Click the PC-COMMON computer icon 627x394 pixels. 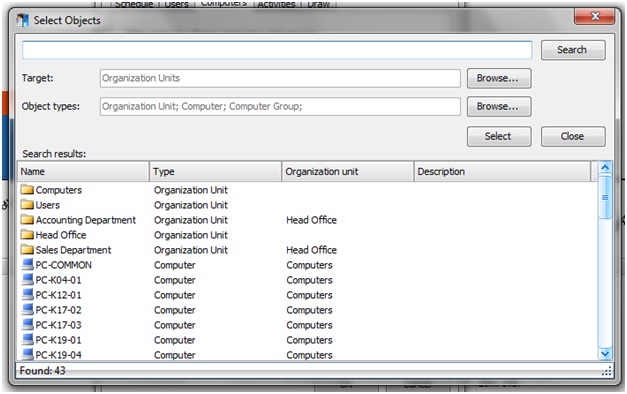[27, 265]
